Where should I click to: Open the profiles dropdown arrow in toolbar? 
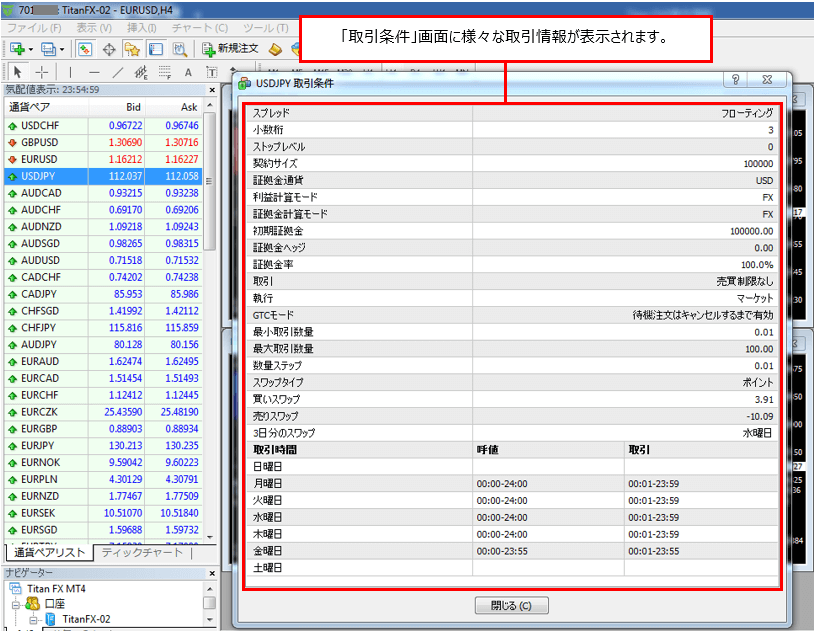tap(64, 48)
